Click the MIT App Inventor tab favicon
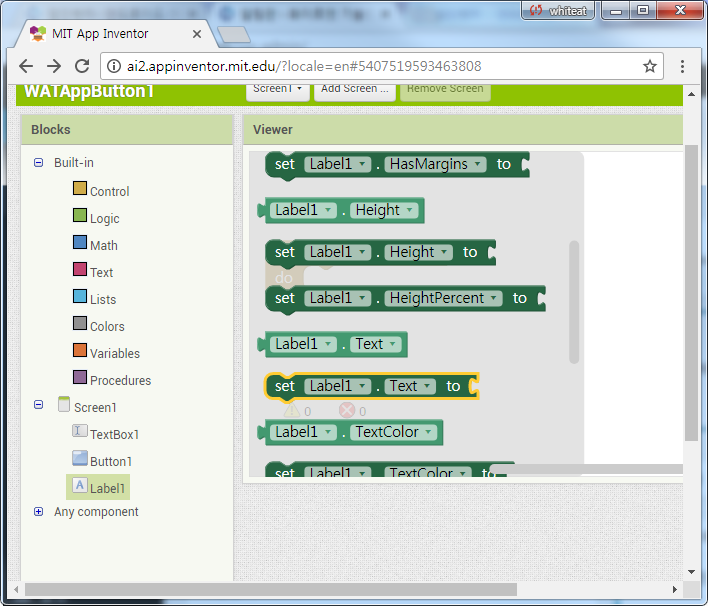The width and height of the screenshot is (708, 606). point(38,34)
